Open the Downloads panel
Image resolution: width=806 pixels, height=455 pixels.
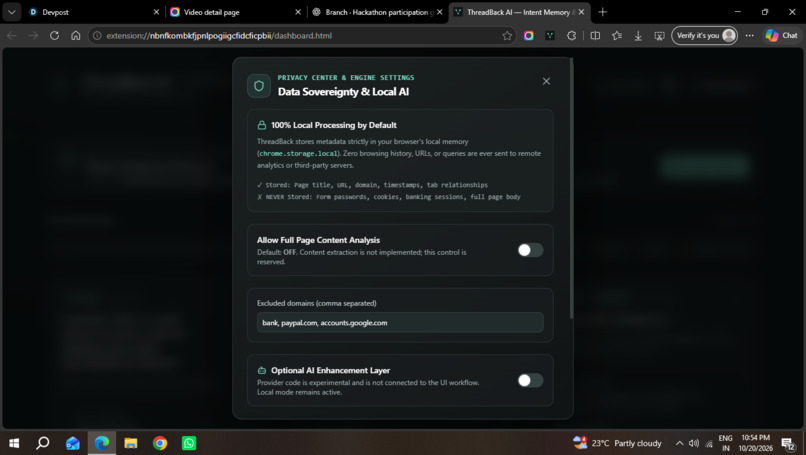[638, 35]
